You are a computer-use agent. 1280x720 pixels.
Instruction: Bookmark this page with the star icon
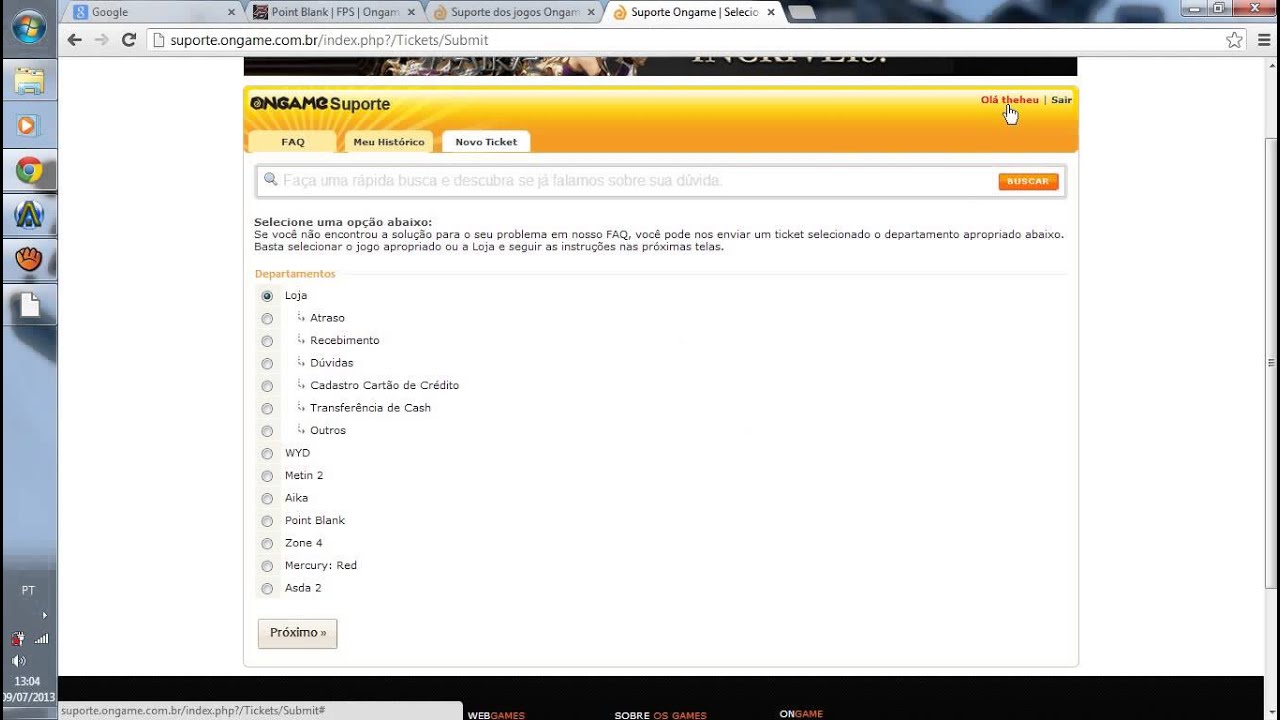coord(1234,40)
